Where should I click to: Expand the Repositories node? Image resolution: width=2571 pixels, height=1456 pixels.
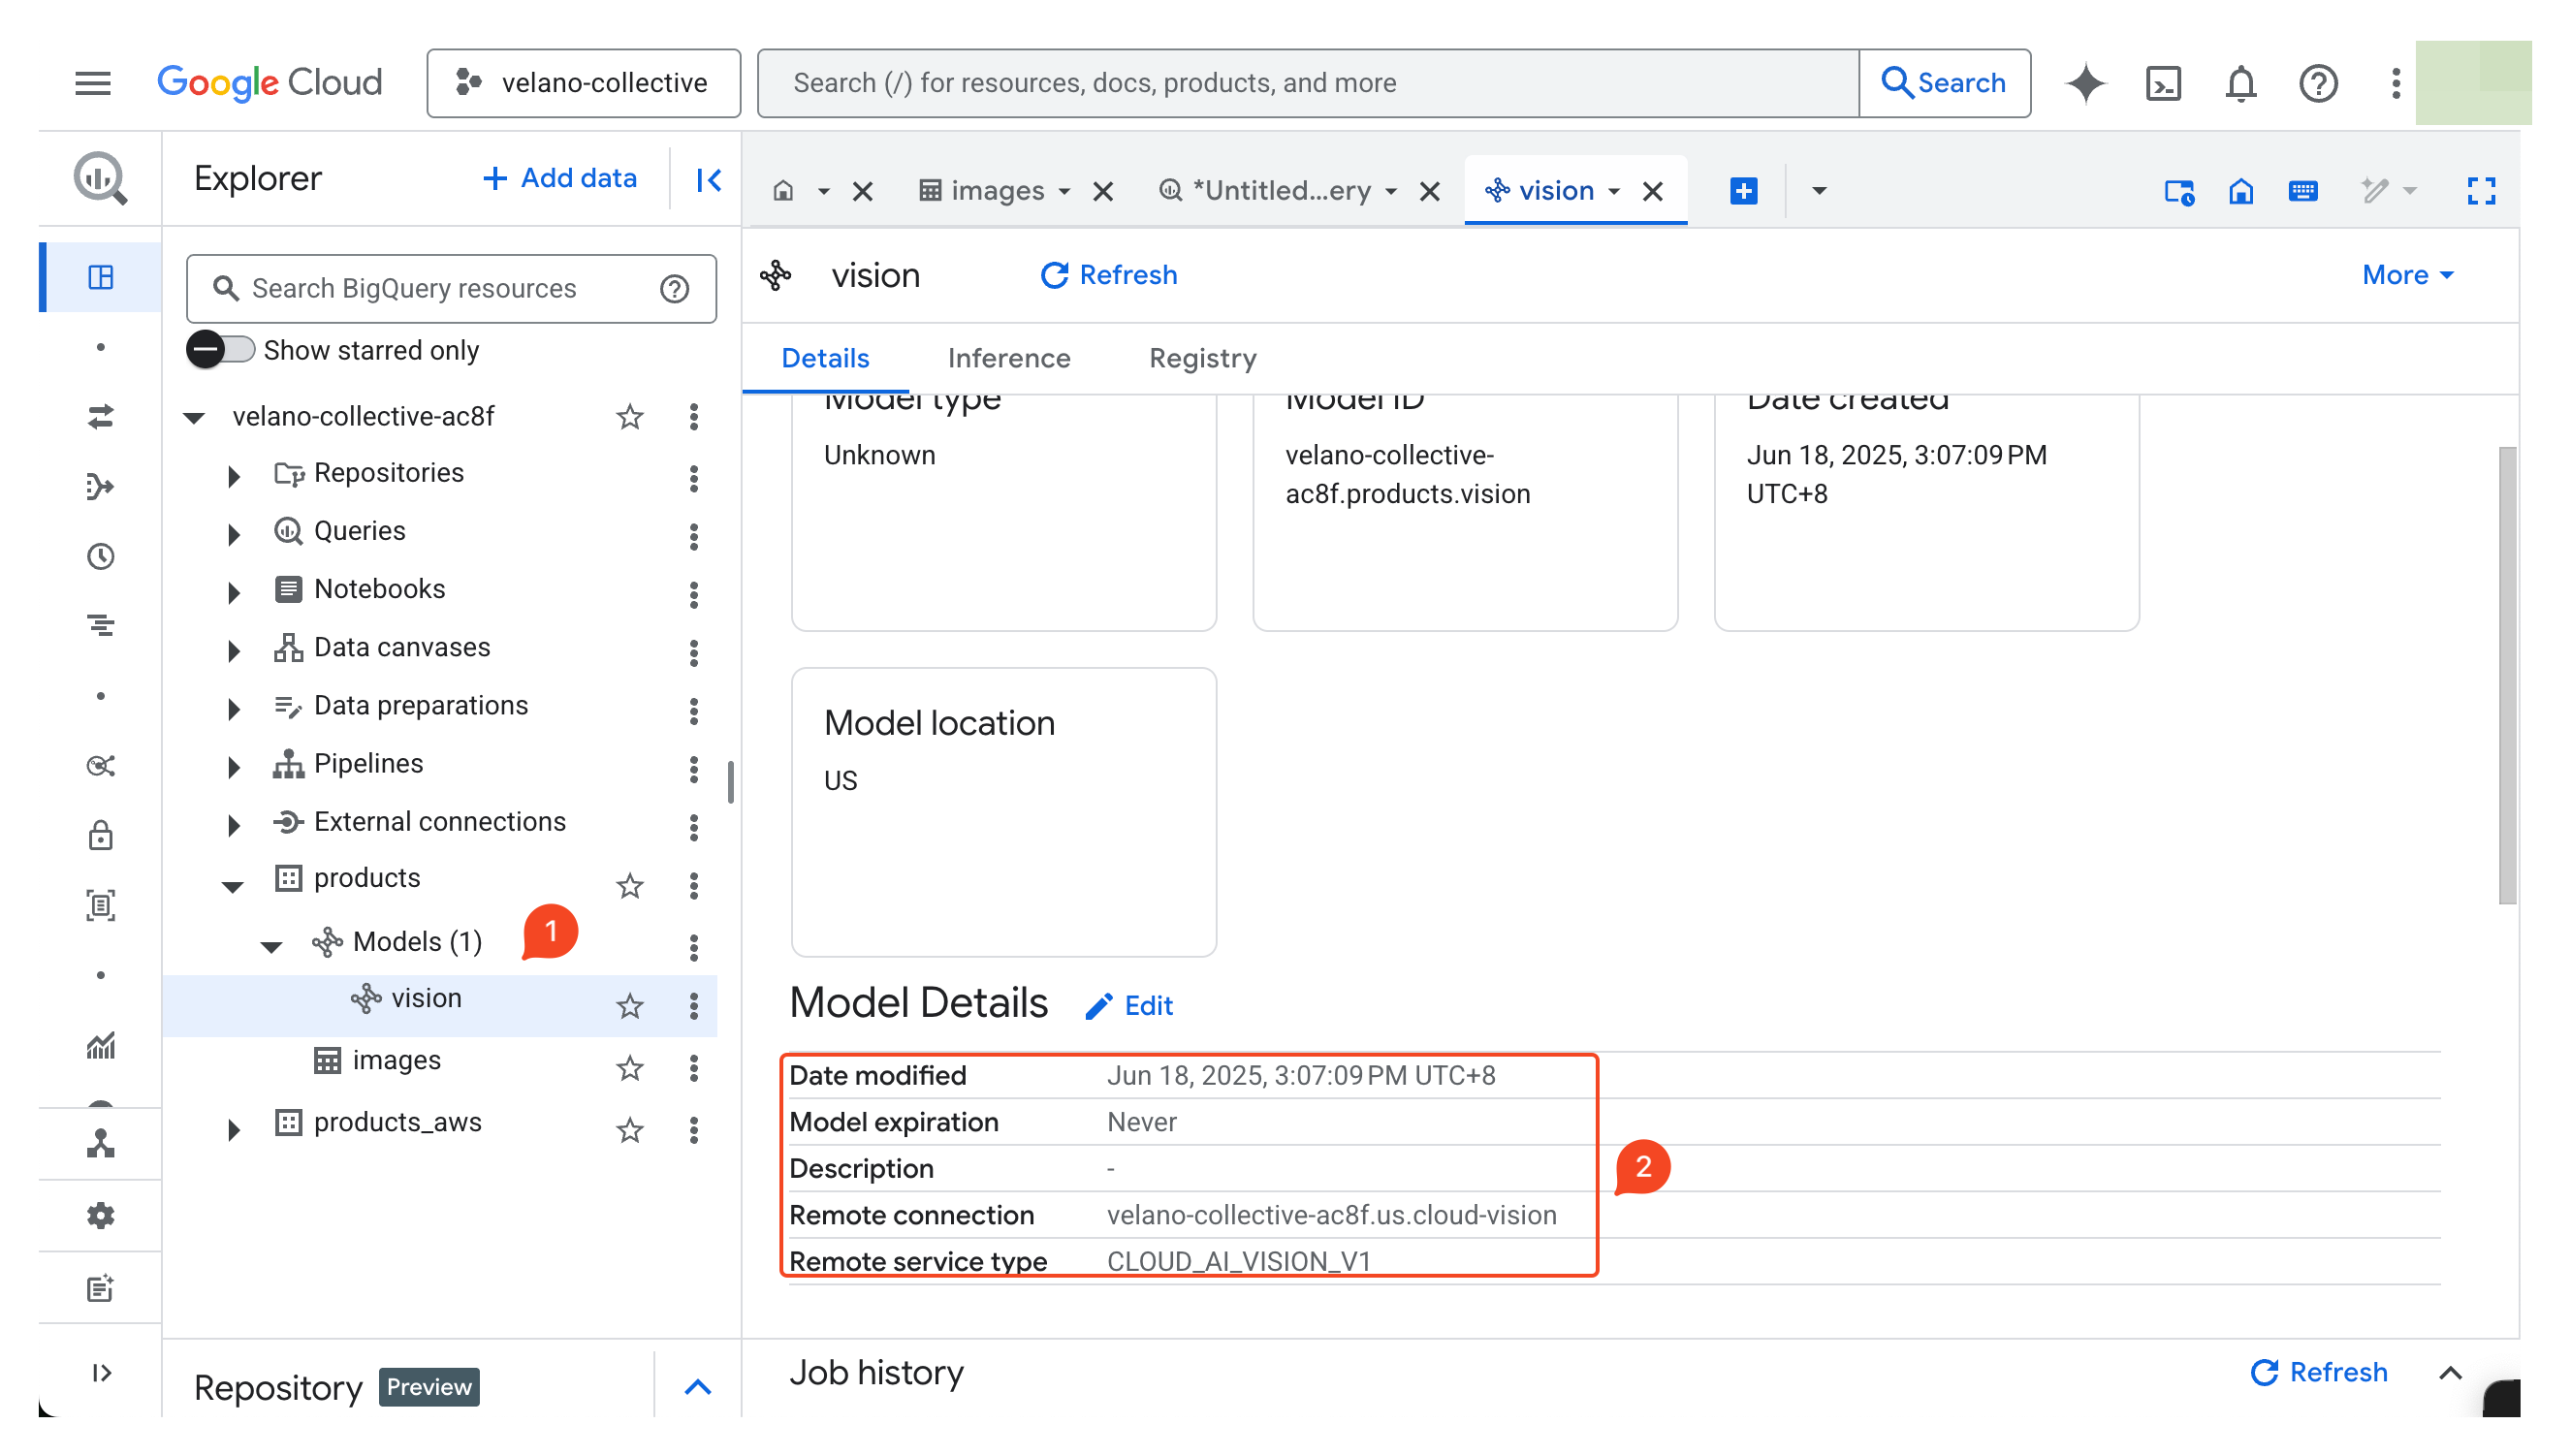(233, 476)
